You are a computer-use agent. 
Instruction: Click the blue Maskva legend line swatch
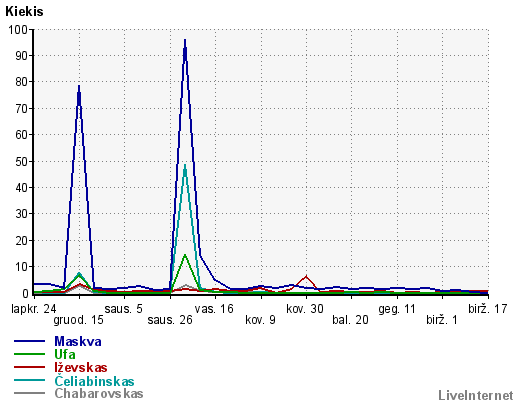(29, 341)
